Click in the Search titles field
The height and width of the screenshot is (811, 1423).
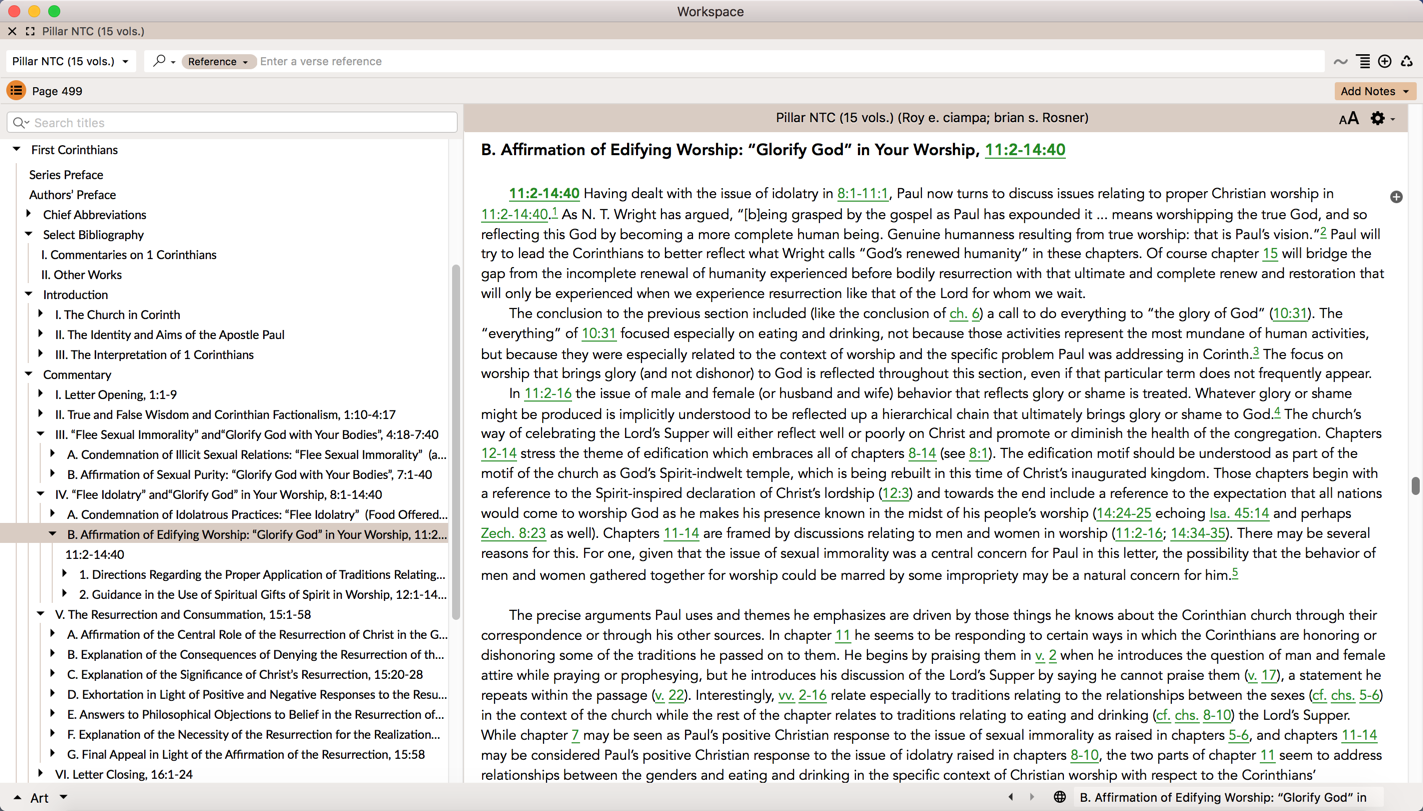[232, 122]
